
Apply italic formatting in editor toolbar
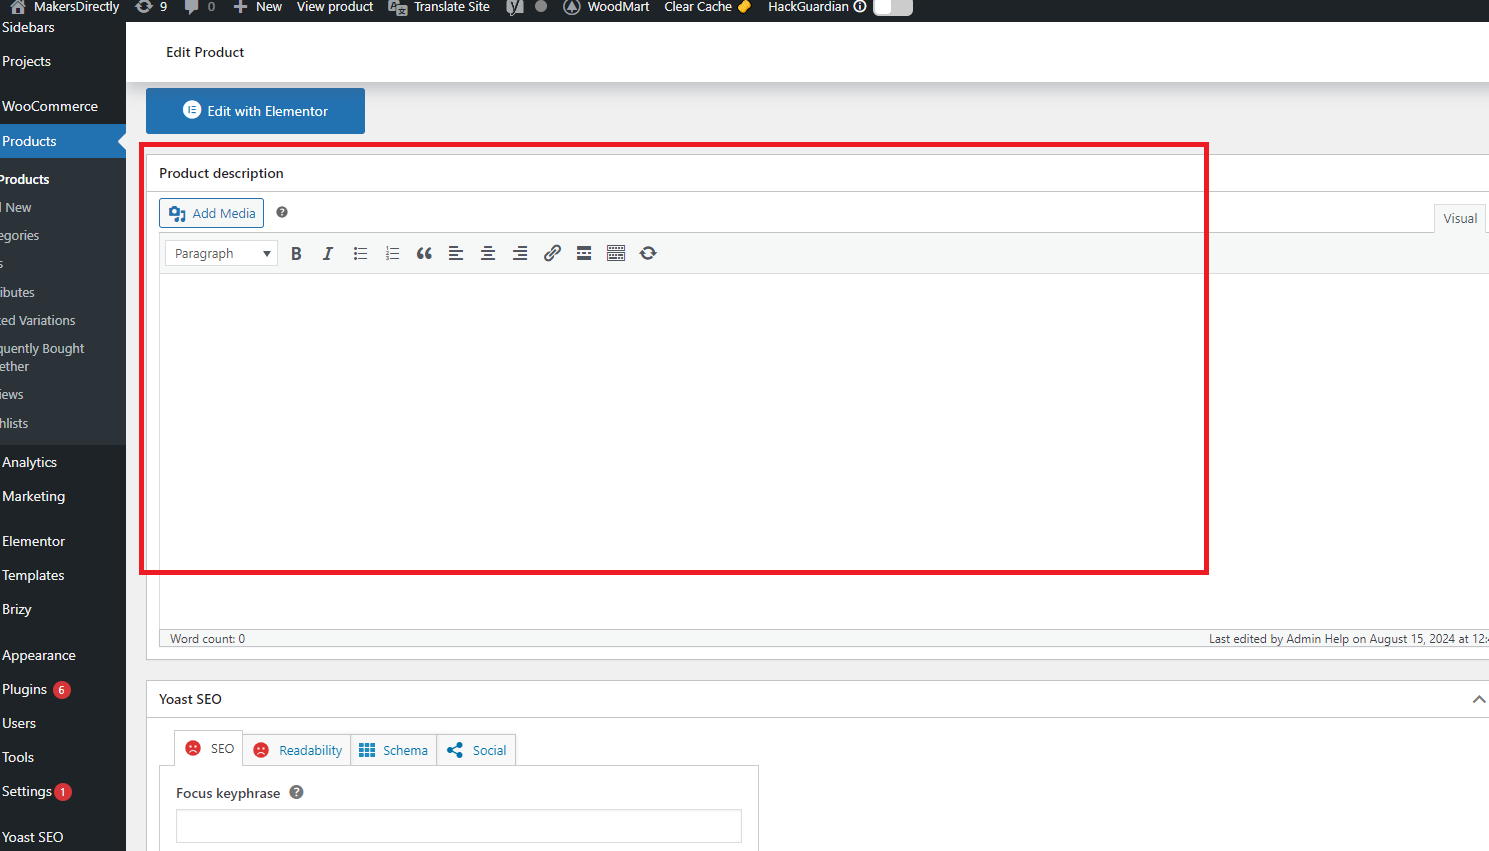(328, 253)
